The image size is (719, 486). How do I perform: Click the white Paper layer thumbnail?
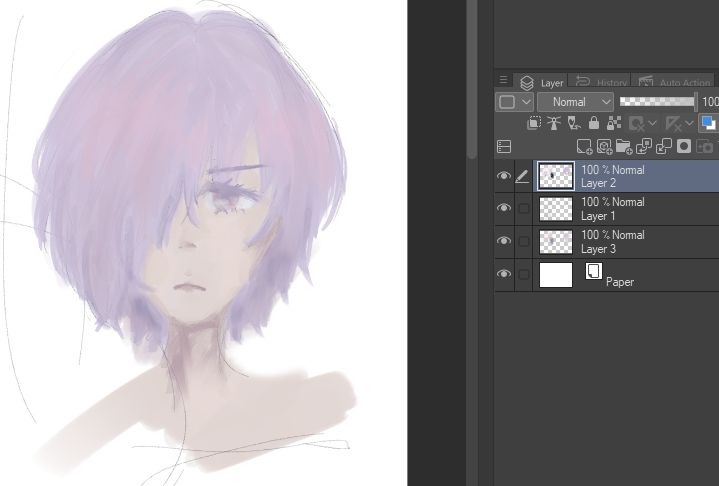[556, 275]
